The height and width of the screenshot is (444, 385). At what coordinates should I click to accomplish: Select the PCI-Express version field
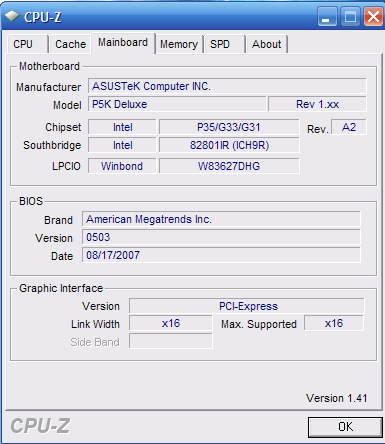(247, 306)
